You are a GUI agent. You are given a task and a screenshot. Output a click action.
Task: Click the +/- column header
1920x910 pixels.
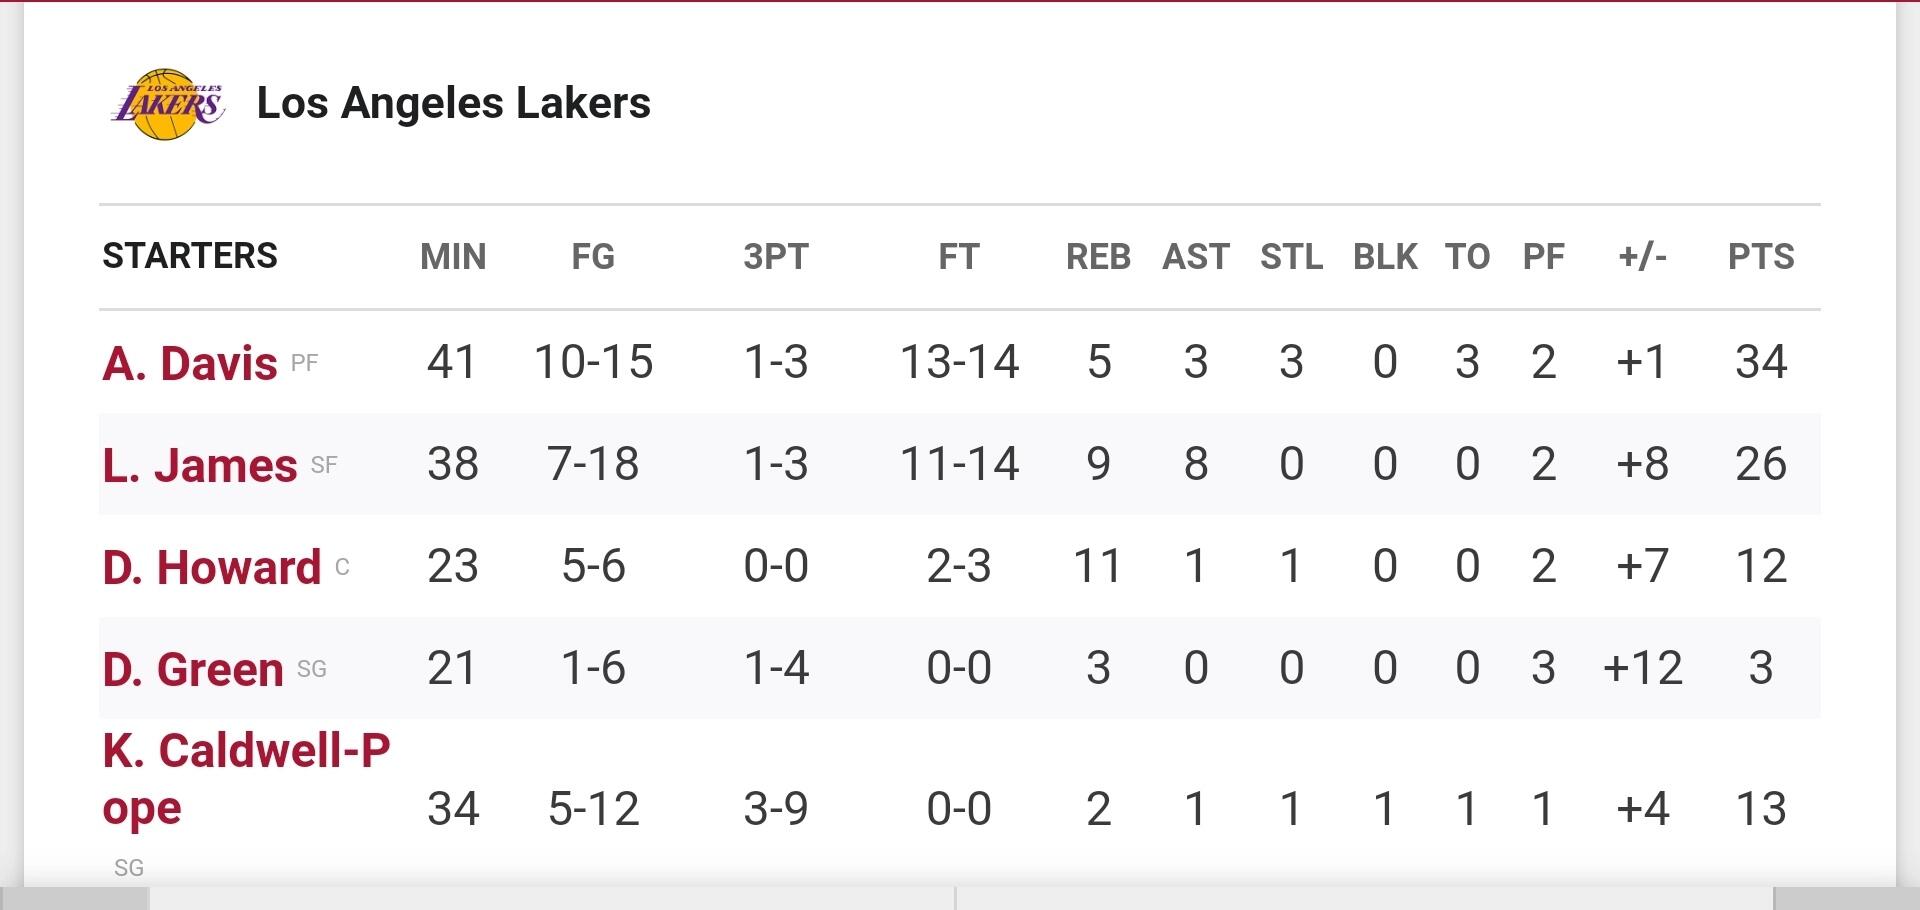tap(1643, 257)
